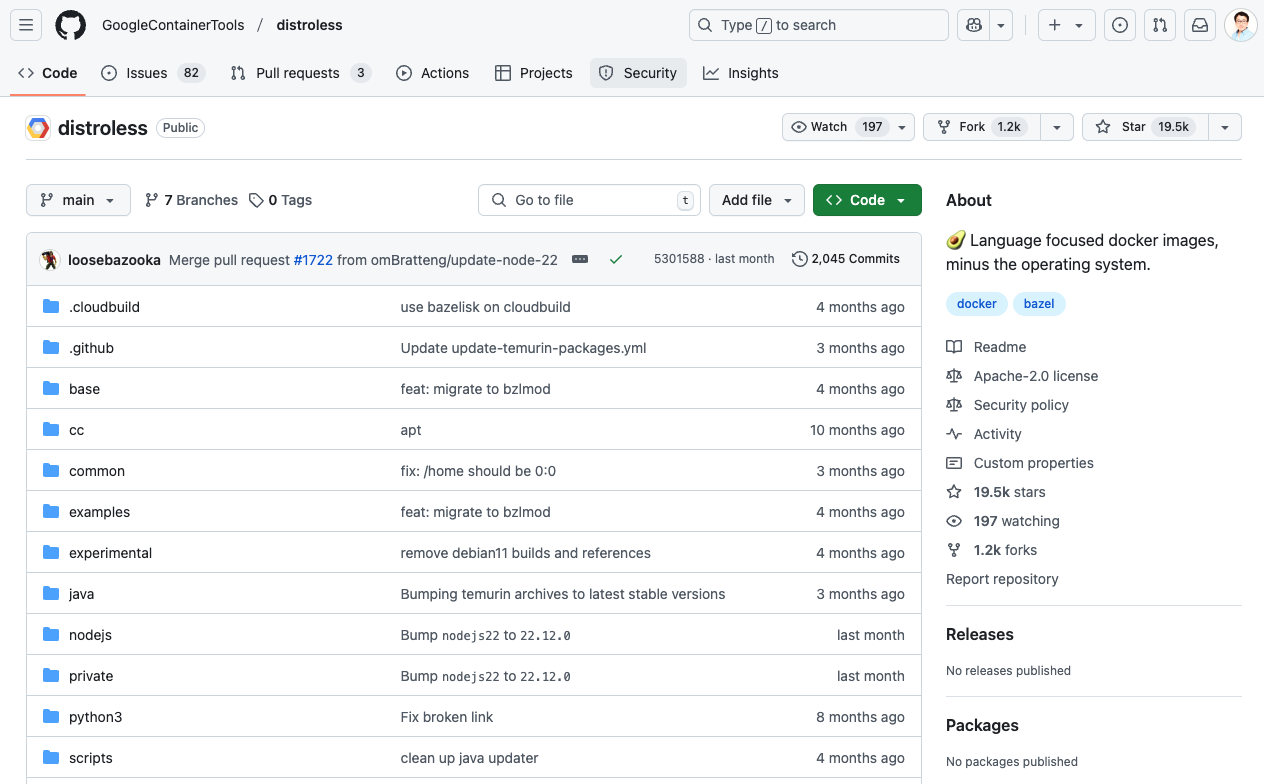This screenshot has height=784, width=1264.
Task: Watch the repository with the eye button
Action: 836,127
